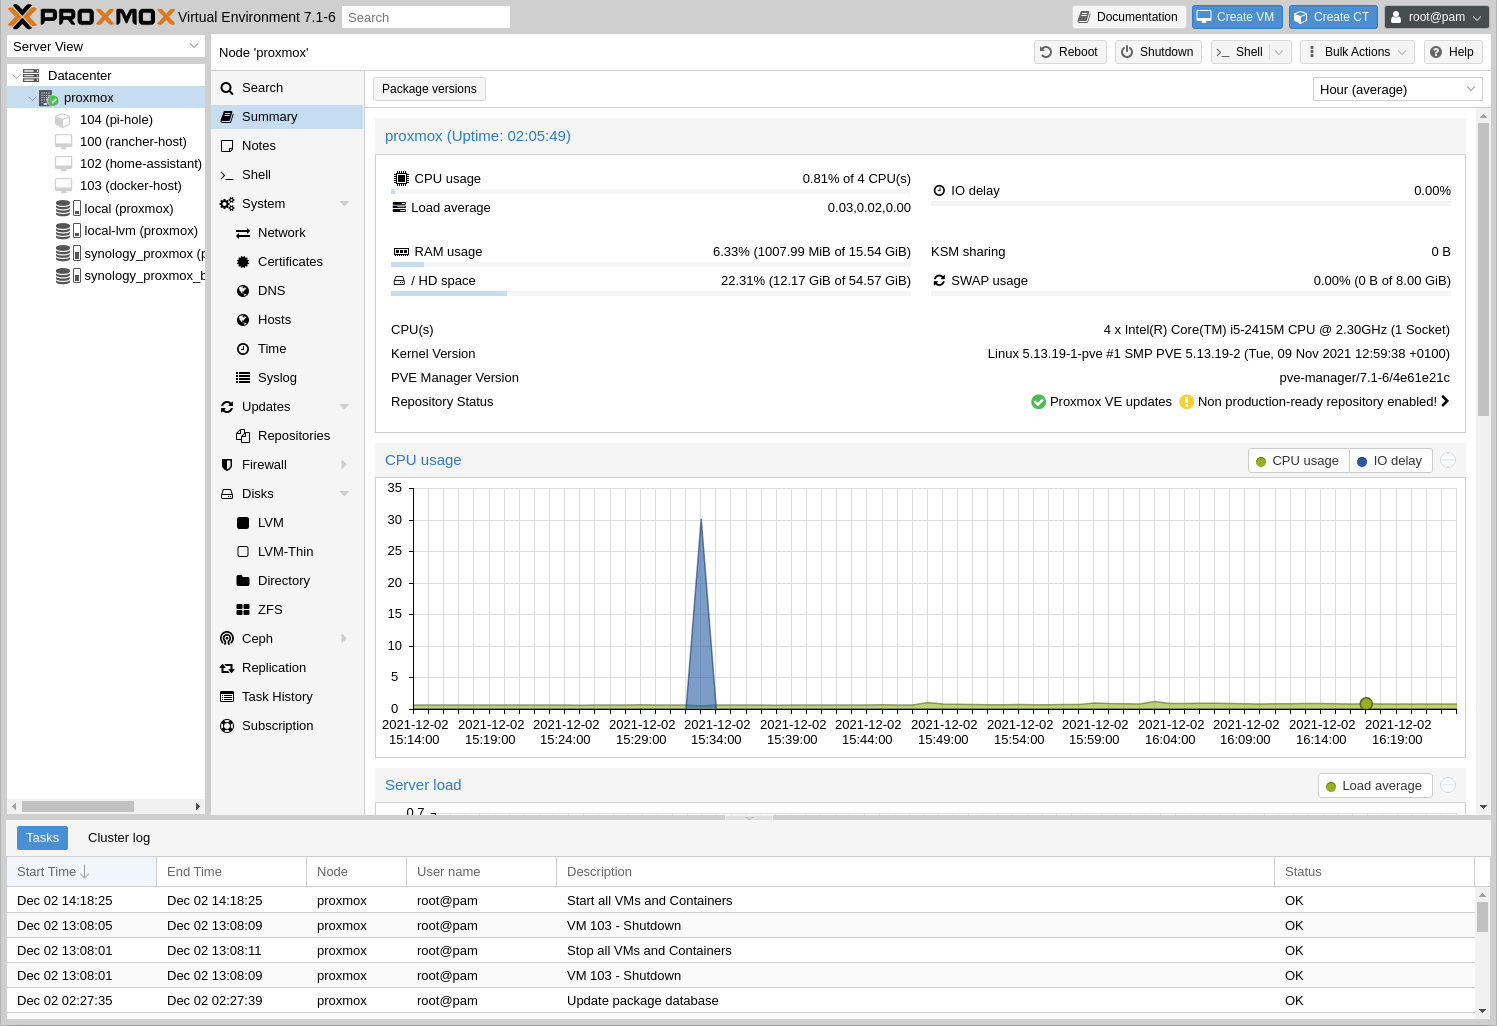
Task: View the Syslog panel
Action: 276,377
